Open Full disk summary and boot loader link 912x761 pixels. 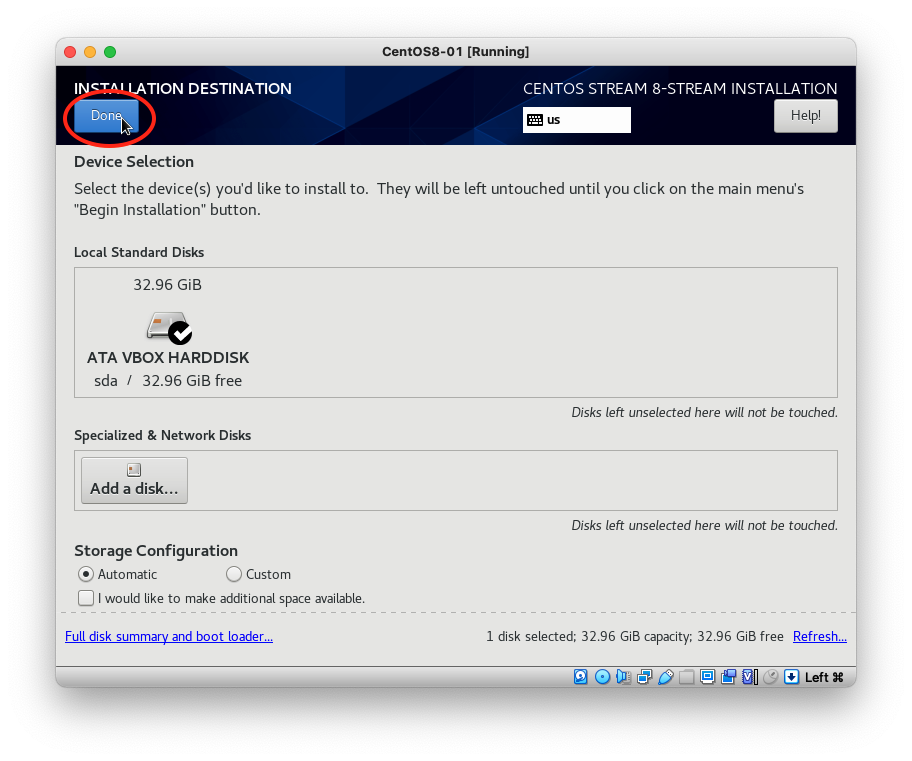169,636
